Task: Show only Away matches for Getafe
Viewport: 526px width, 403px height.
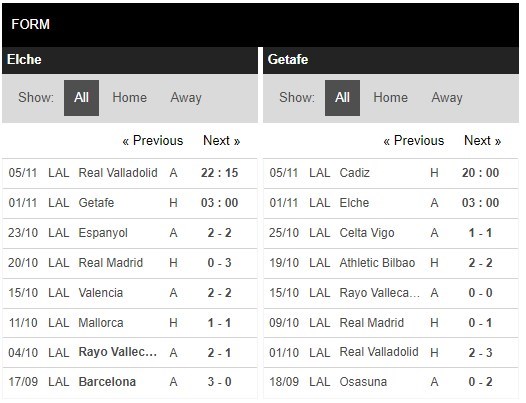Action: (447, 98)
